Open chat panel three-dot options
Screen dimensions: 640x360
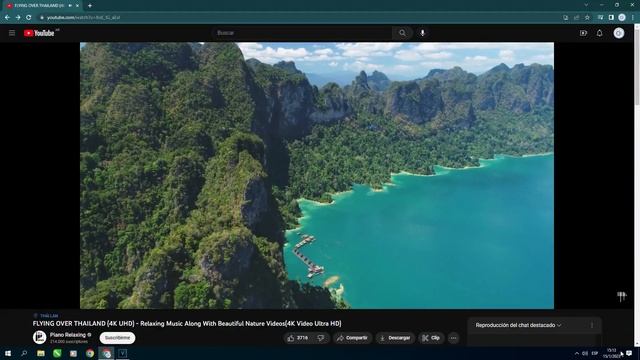click(592, 325)
